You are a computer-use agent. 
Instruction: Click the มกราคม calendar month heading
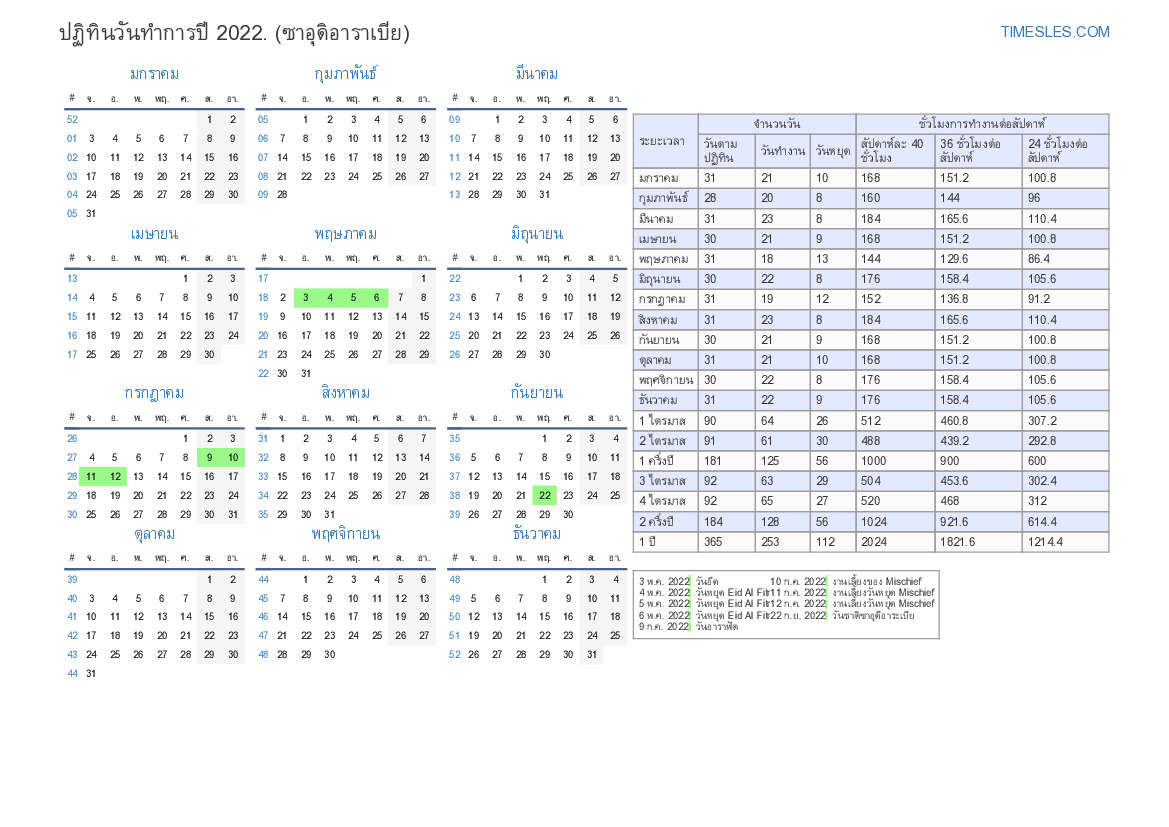tap(155, 74)
